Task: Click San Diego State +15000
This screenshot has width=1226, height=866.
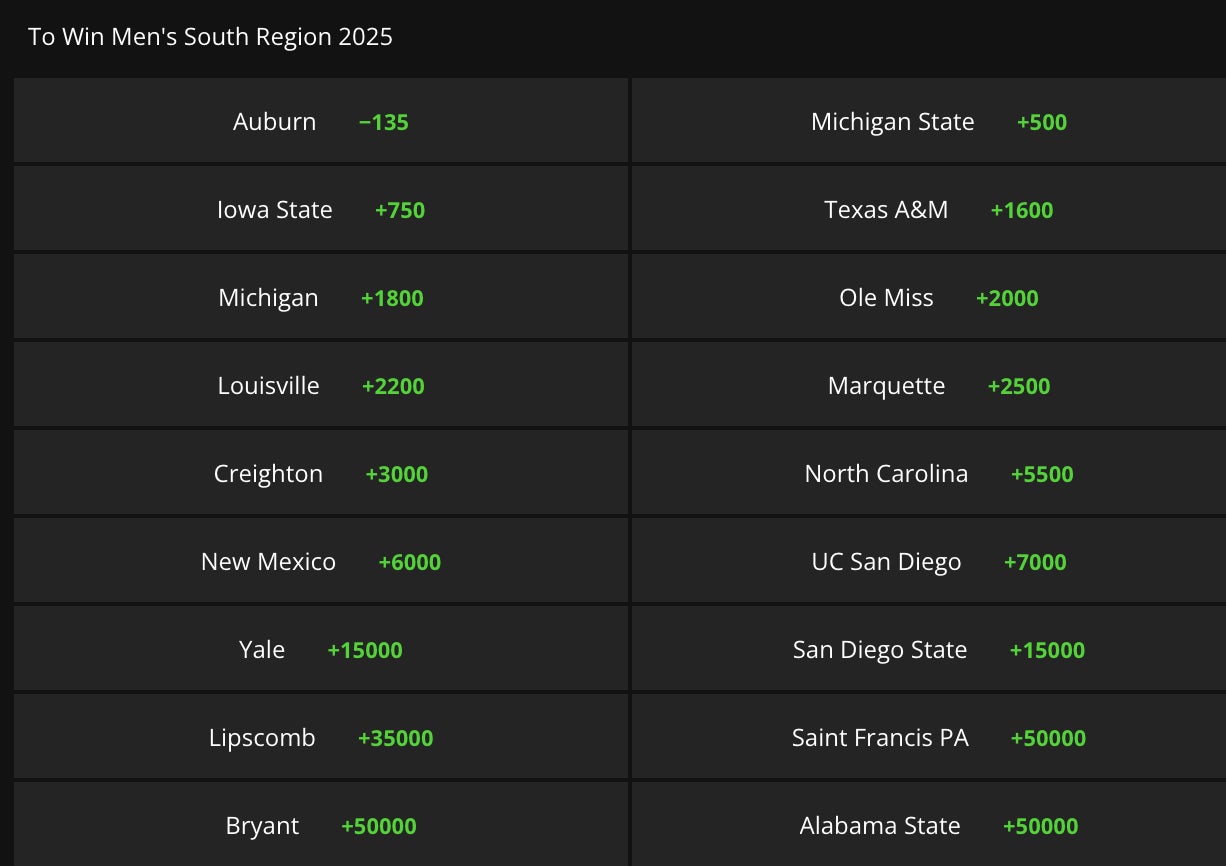Action: (x=938, y=650)
